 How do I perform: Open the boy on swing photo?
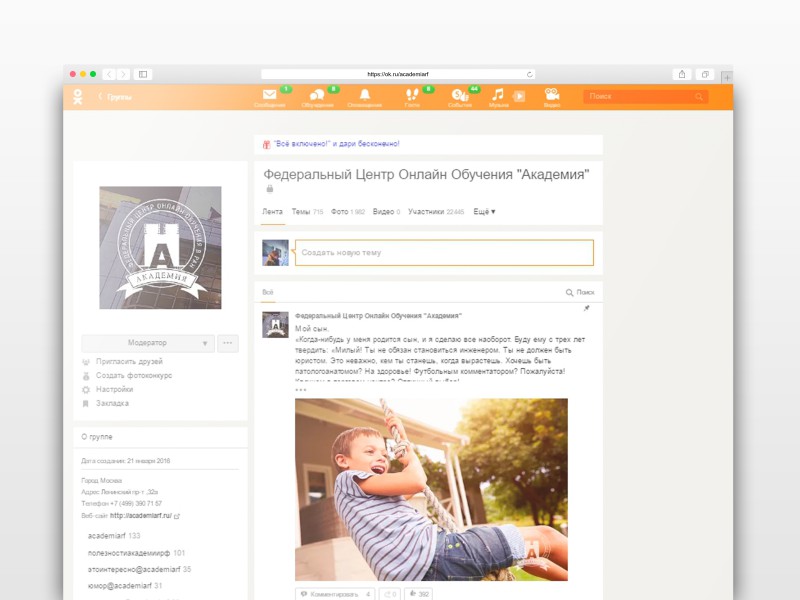tap(431, 489)
